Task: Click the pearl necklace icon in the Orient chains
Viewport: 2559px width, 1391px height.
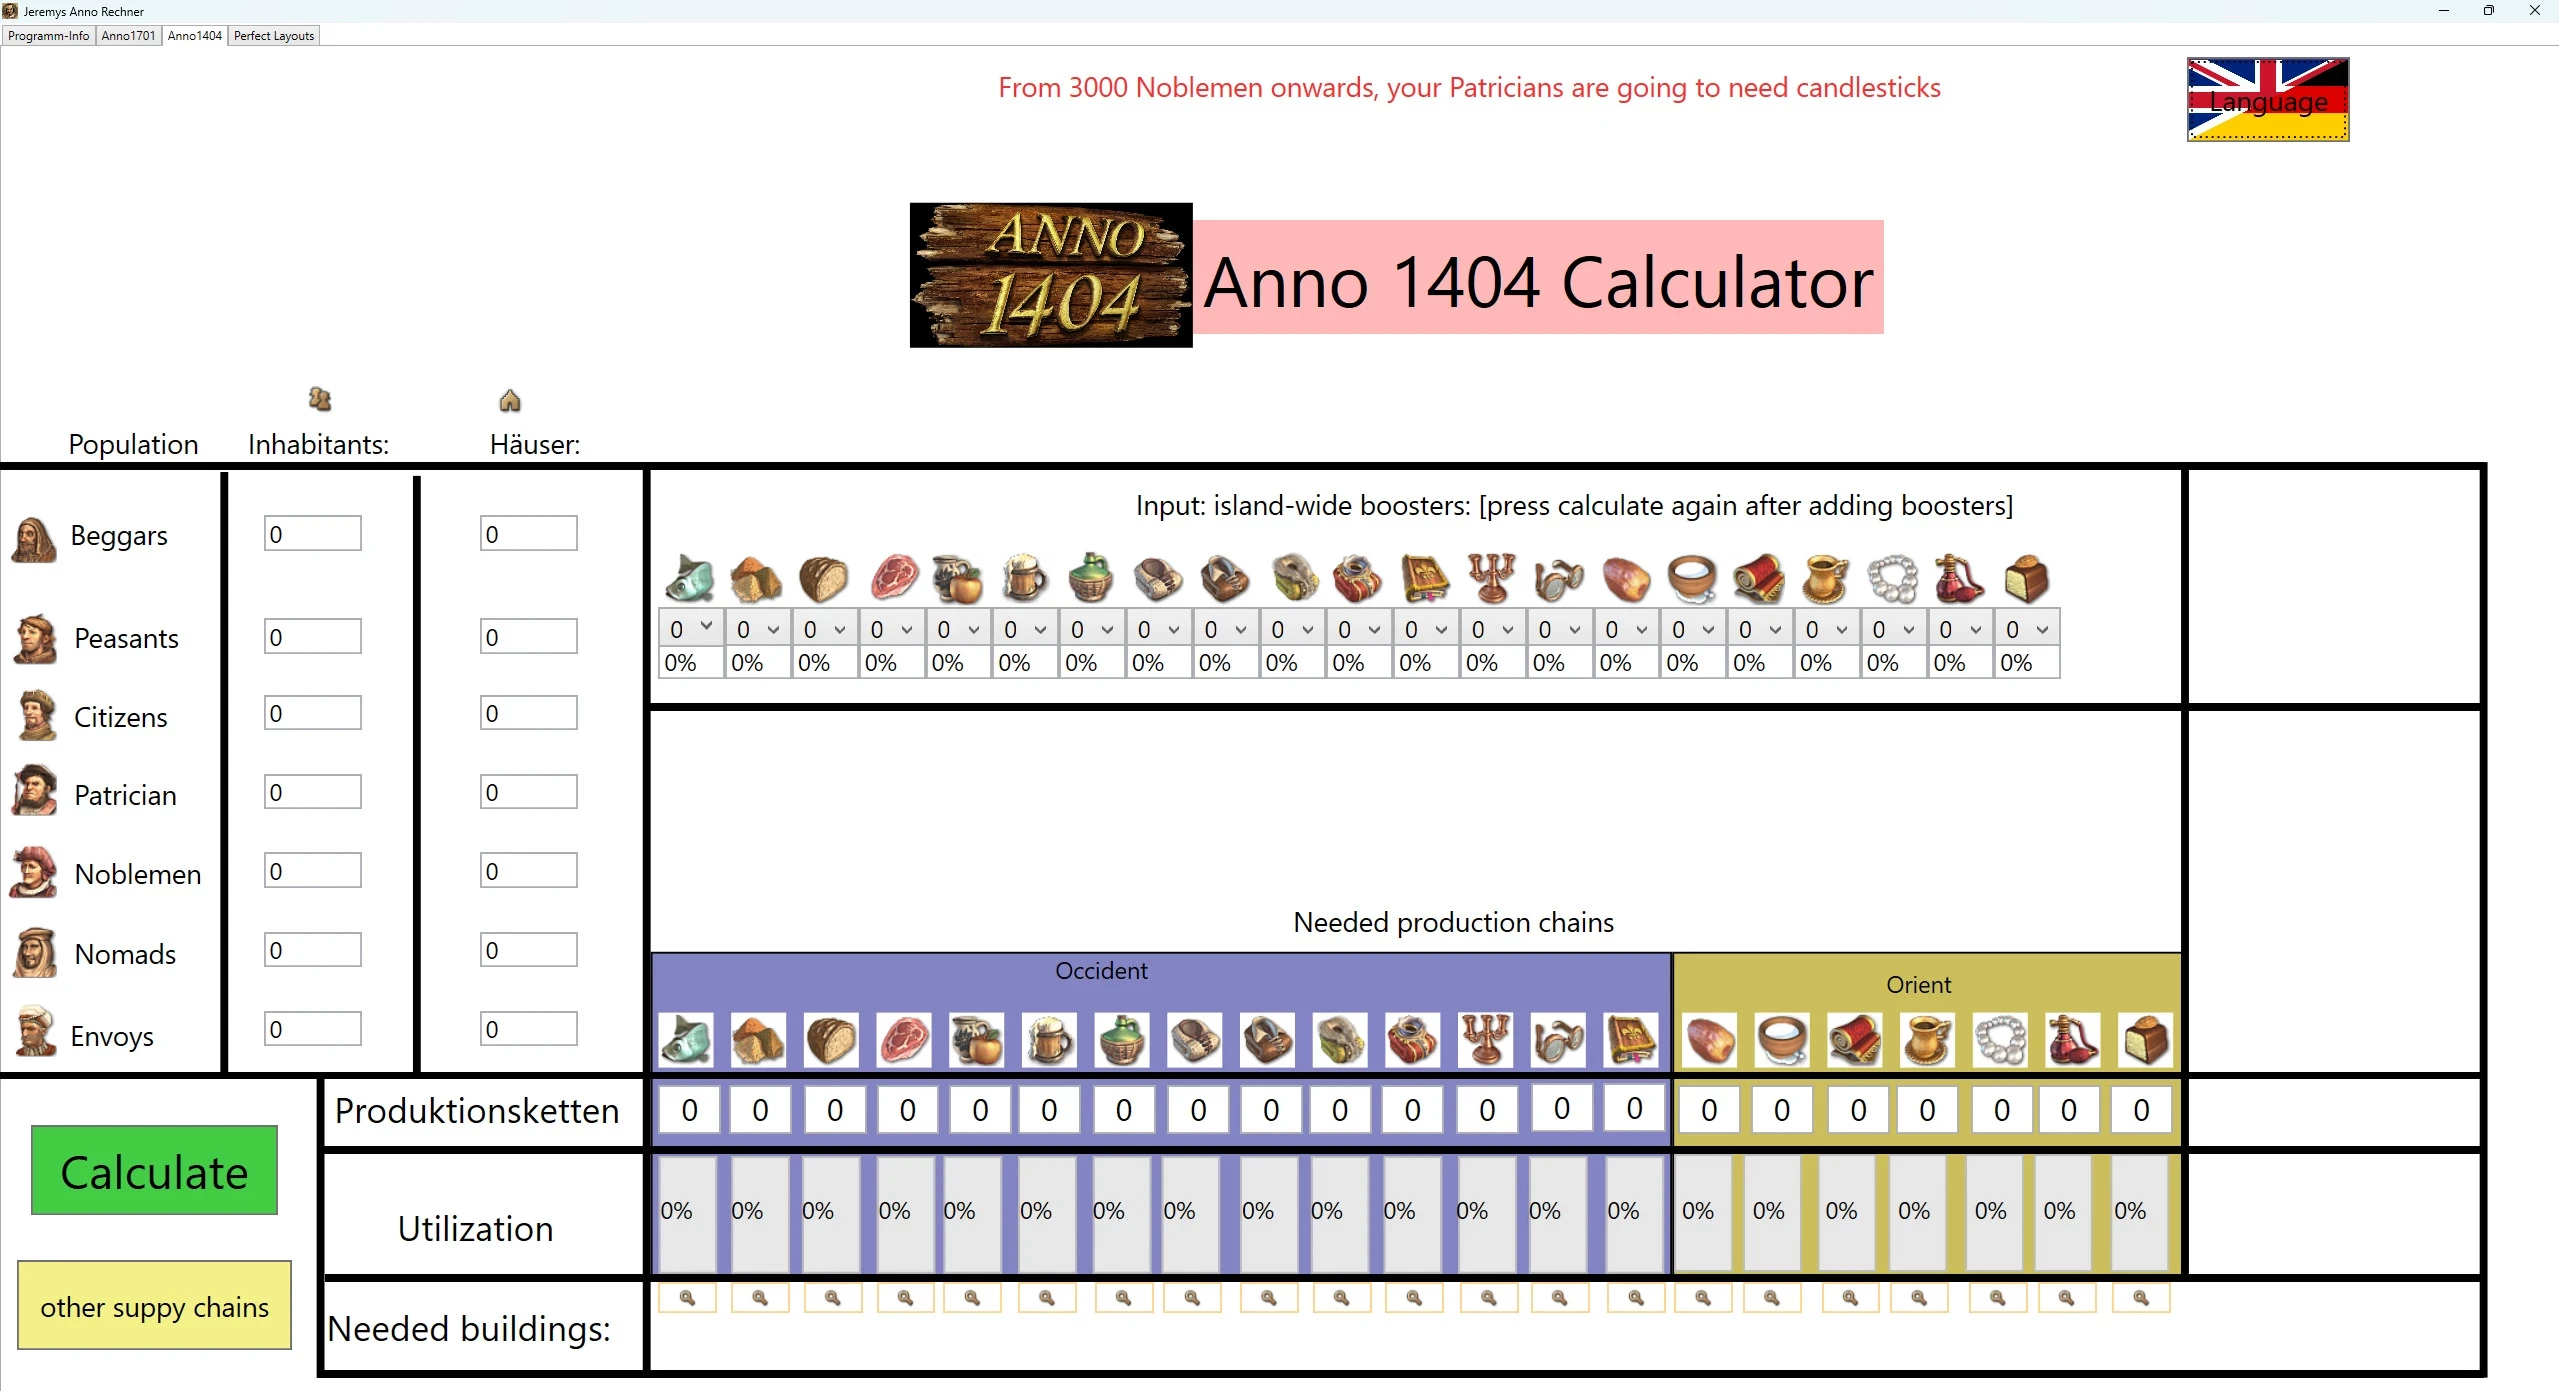Action: click(x=2001, y=1040)
